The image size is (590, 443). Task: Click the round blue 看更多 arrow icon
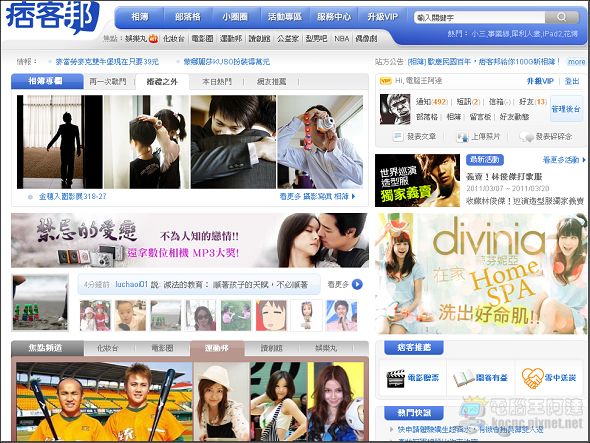357,285
